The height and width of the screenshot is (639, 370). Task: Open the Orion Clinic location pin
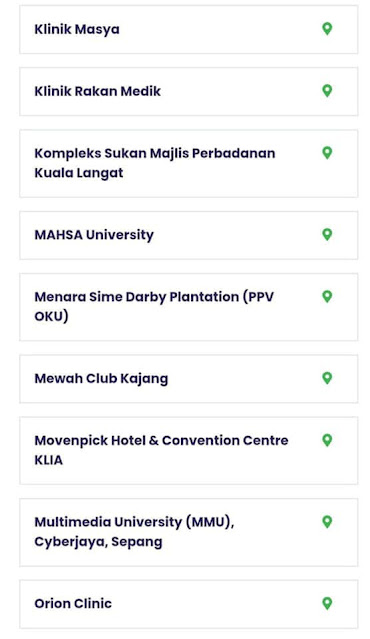point(327,603)
